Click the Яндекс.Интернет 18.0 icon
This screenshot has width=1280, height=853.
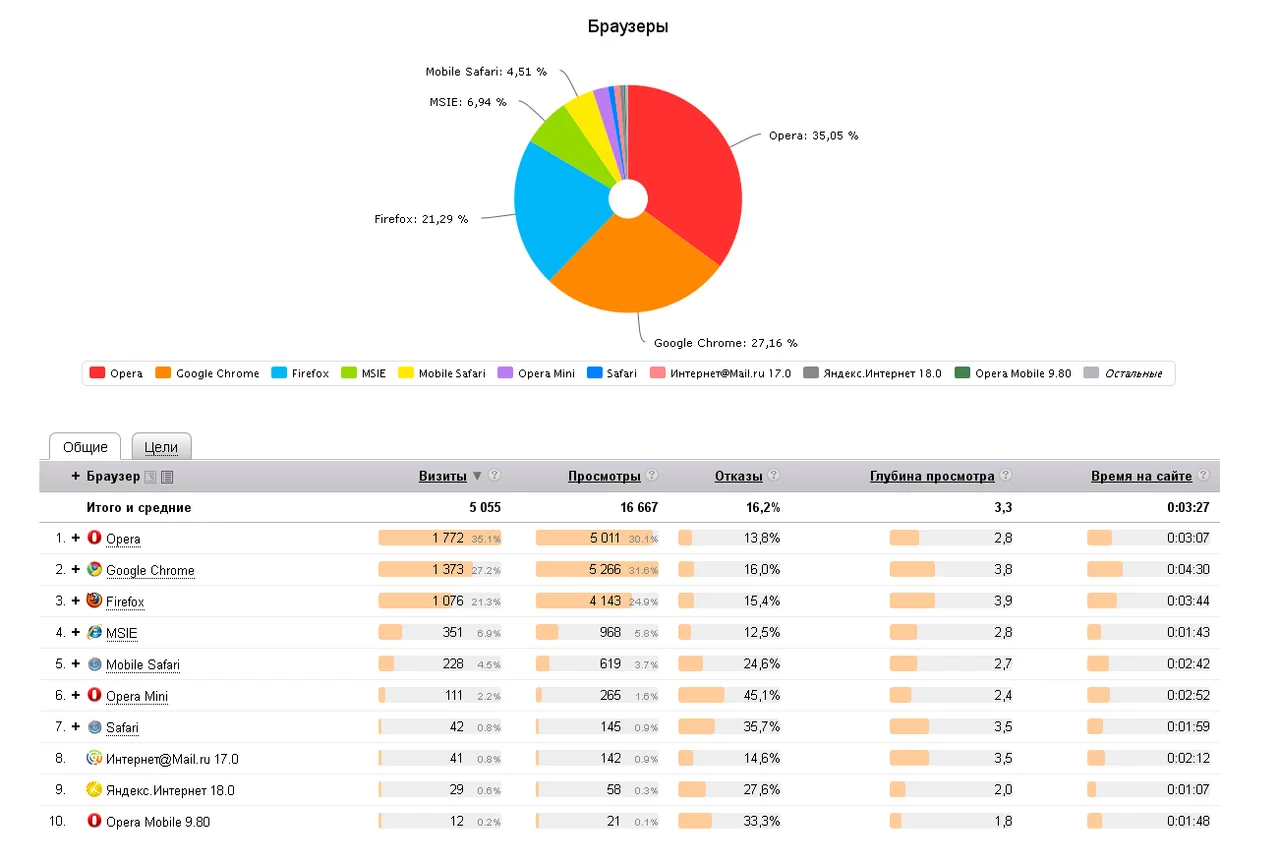[x=94, y=790]
